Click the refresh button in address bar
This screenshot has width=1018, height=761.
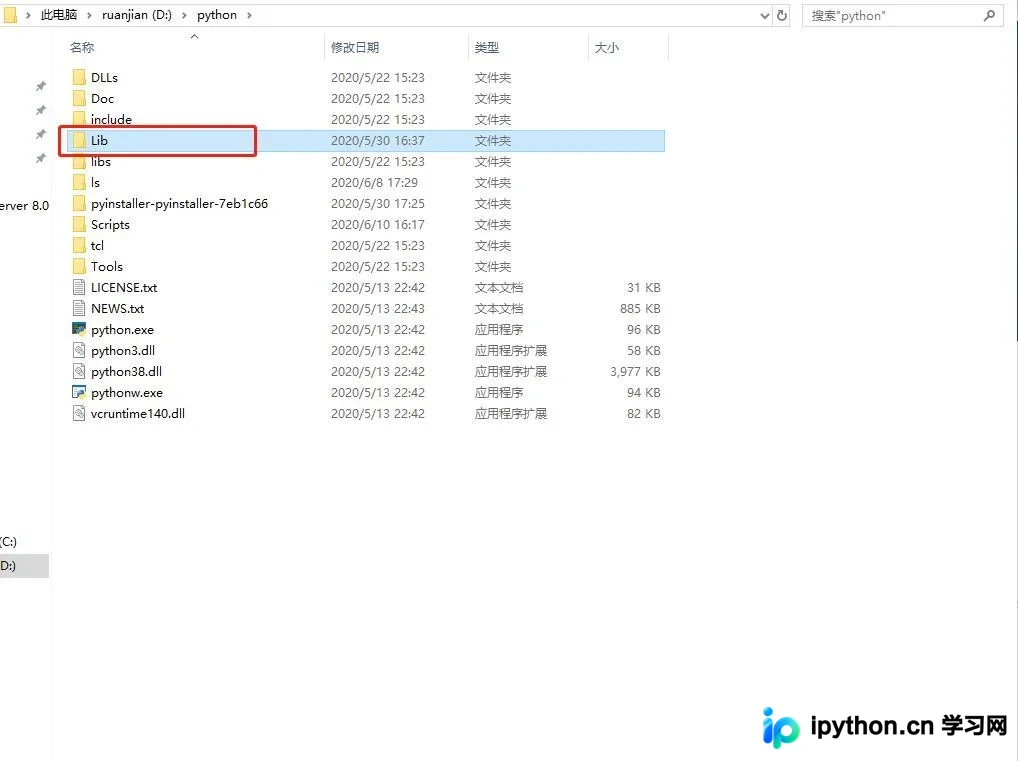(x=782, y=15)
